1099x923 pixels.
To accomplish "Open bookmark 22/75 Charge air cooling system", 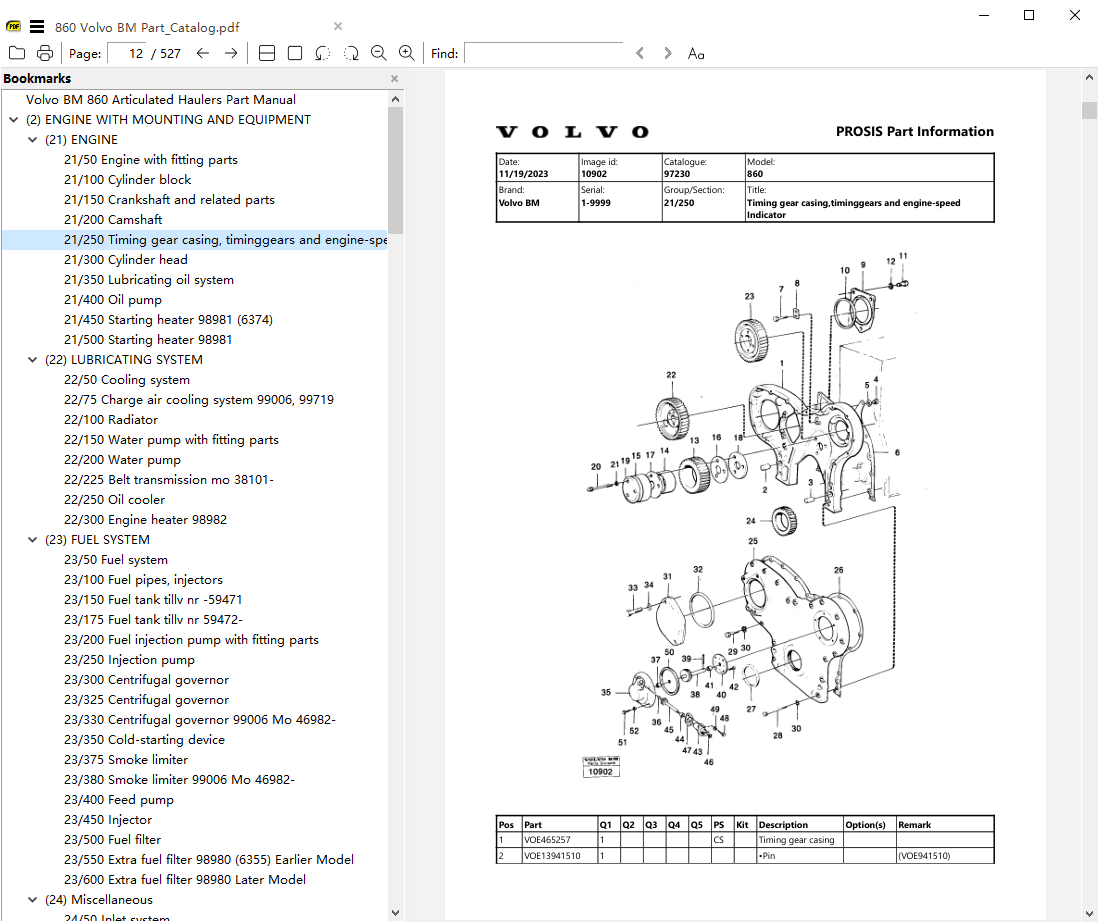I will 198,399.
